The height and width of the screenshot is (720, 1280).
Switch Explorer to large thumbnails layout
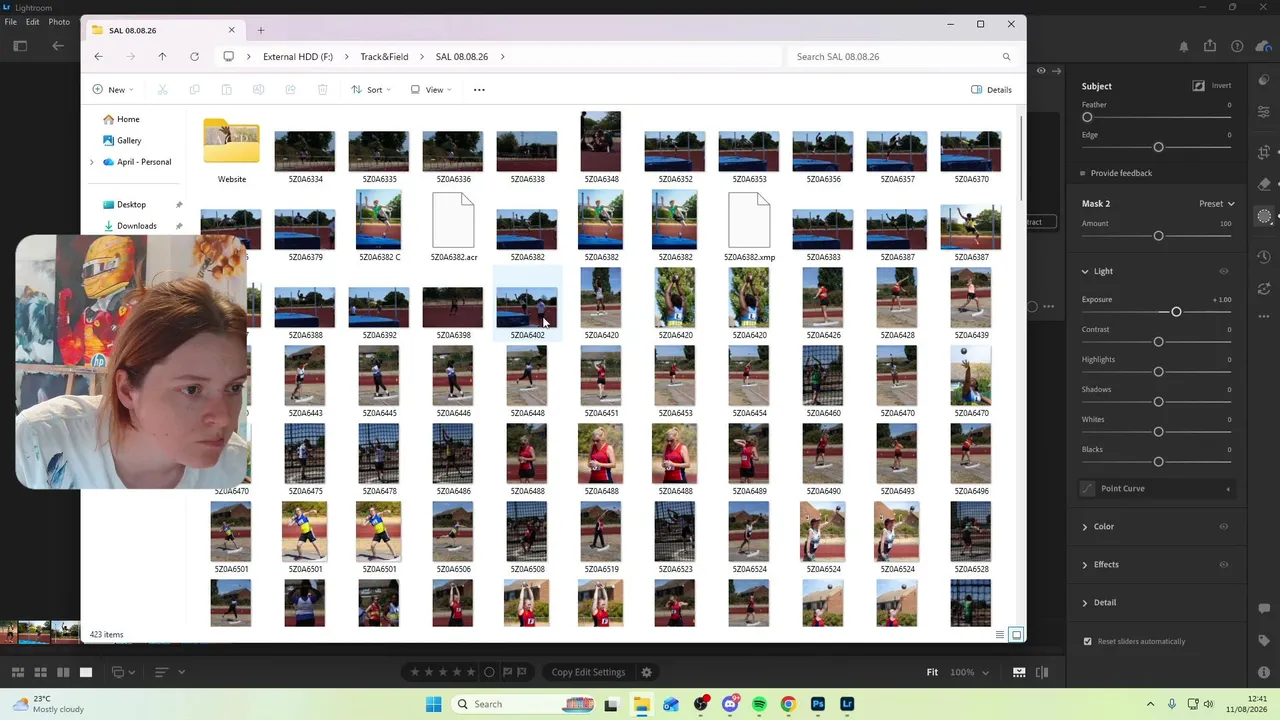1016,635
